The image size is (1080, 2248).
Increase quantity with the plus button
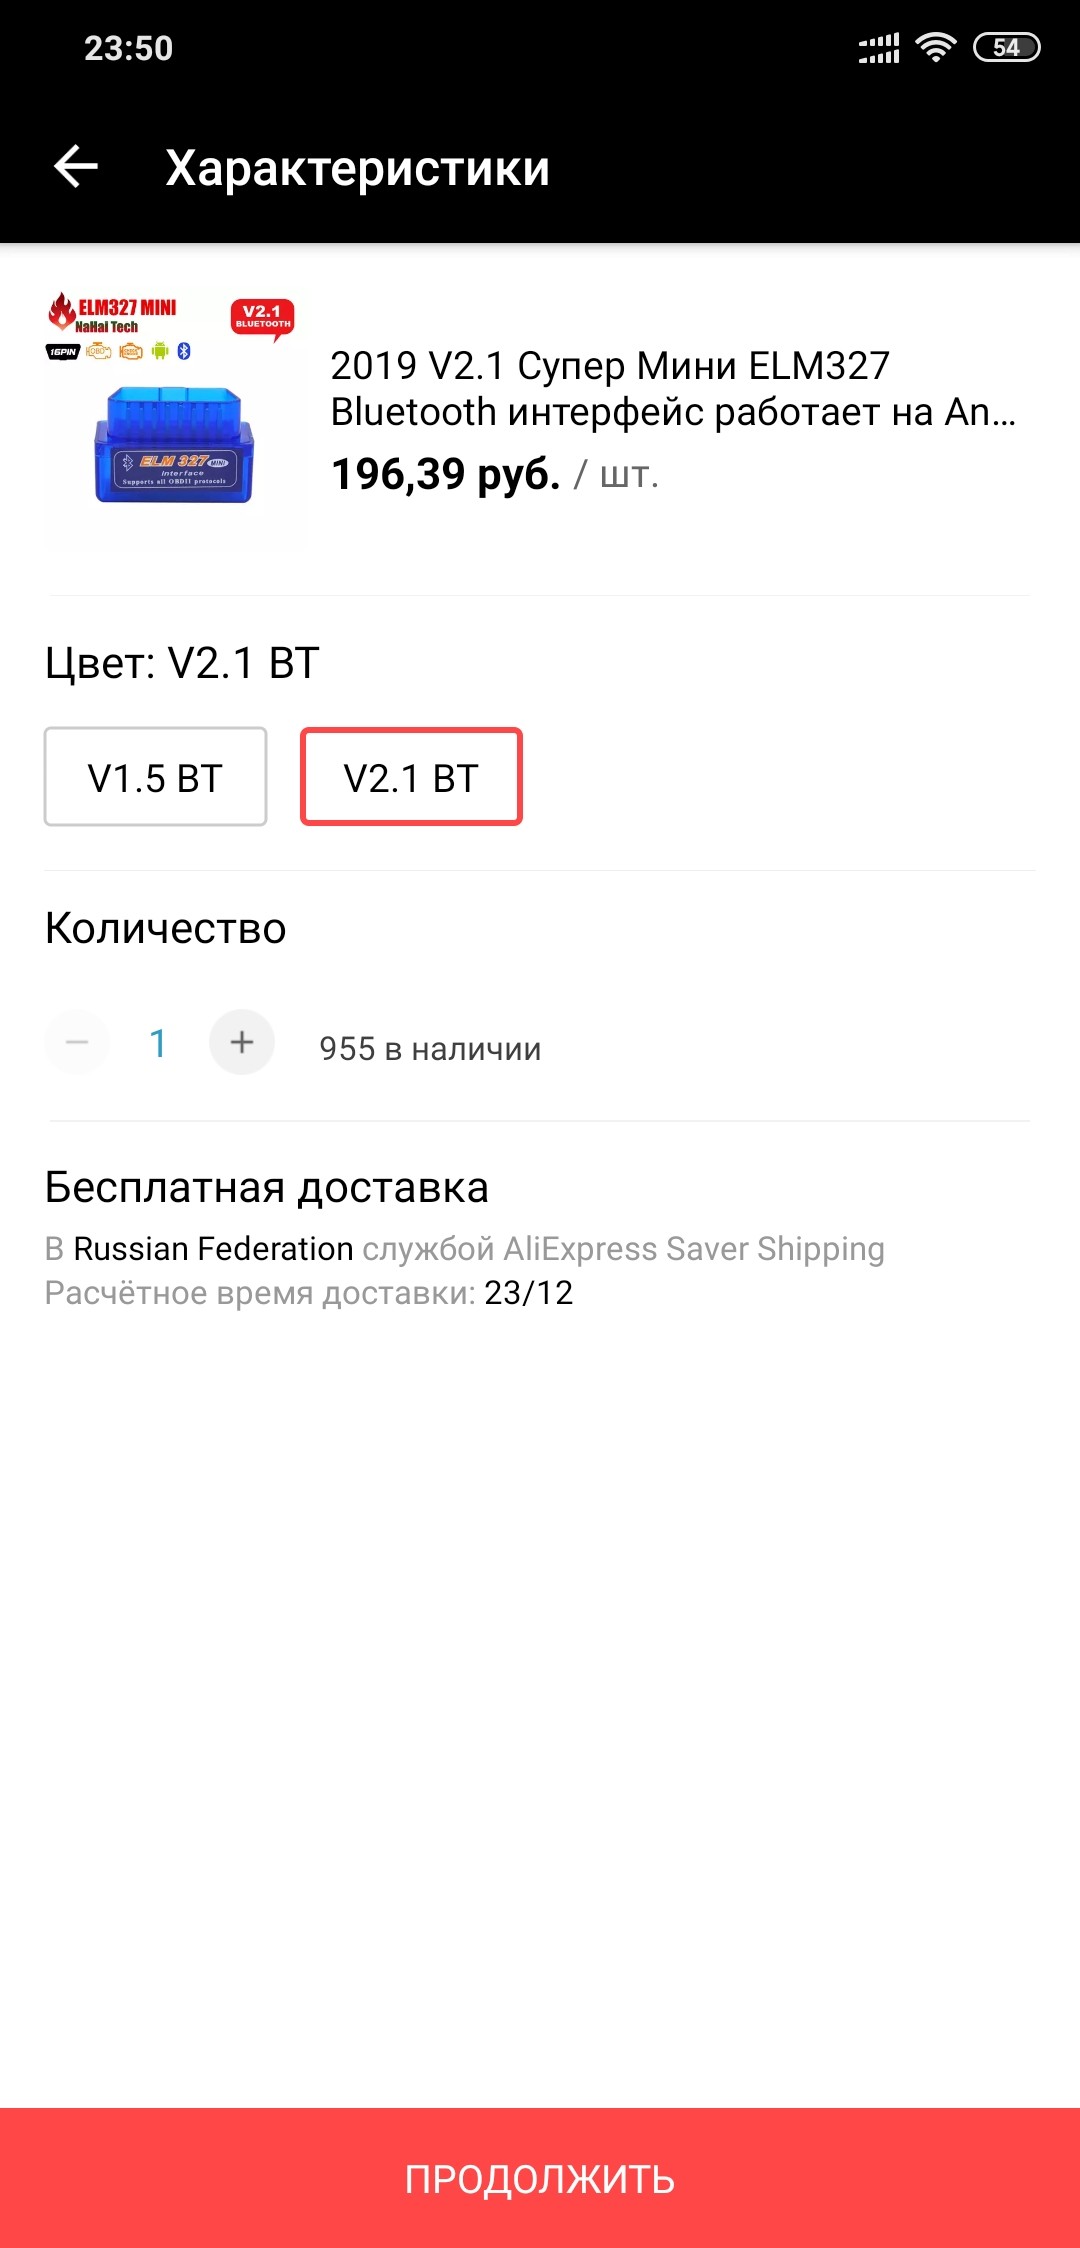[242, 1042]
